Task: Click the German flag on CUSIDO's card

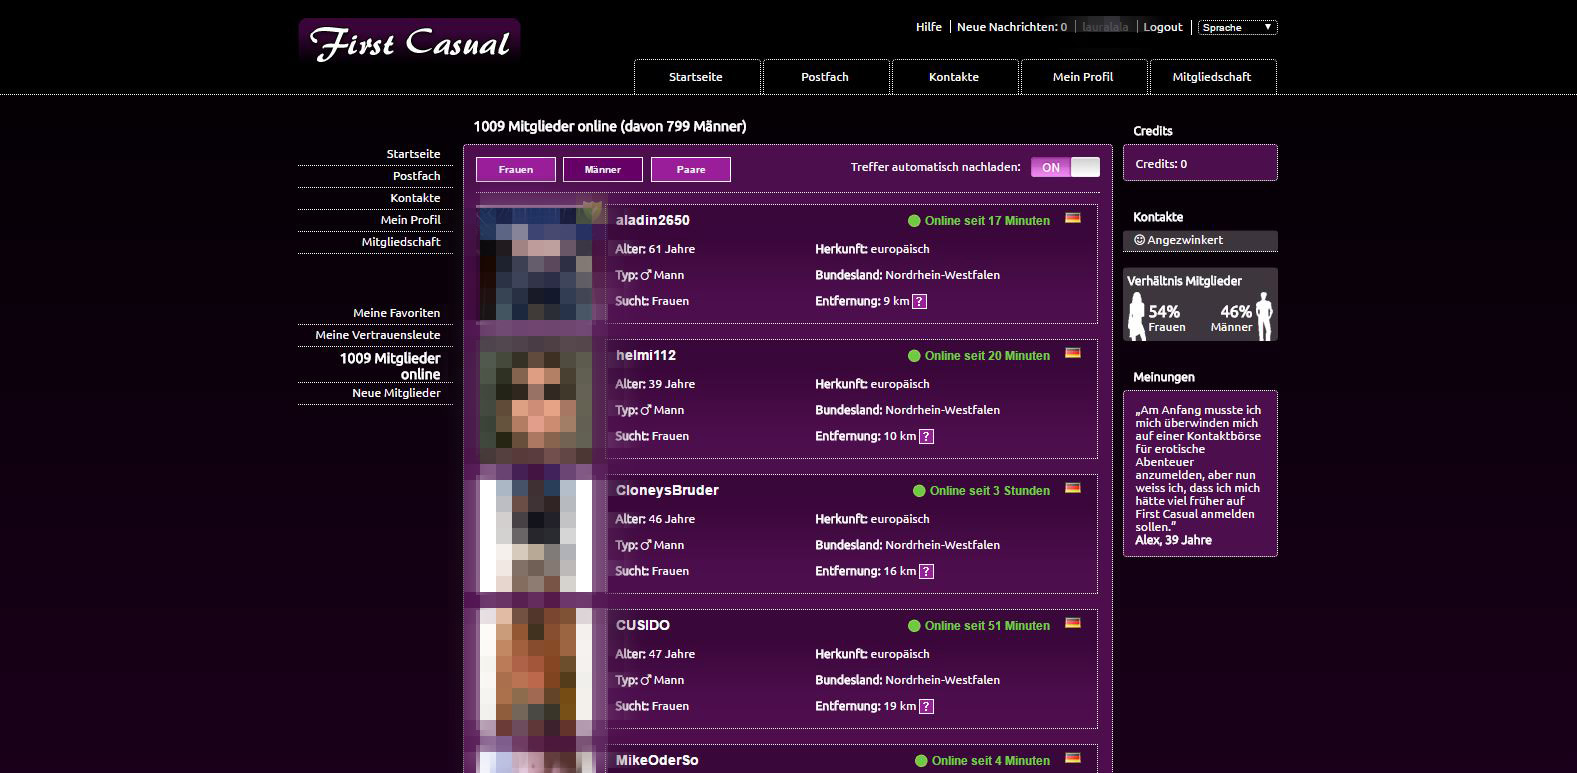Action: pyautogui.click(x=1073, y=623)
